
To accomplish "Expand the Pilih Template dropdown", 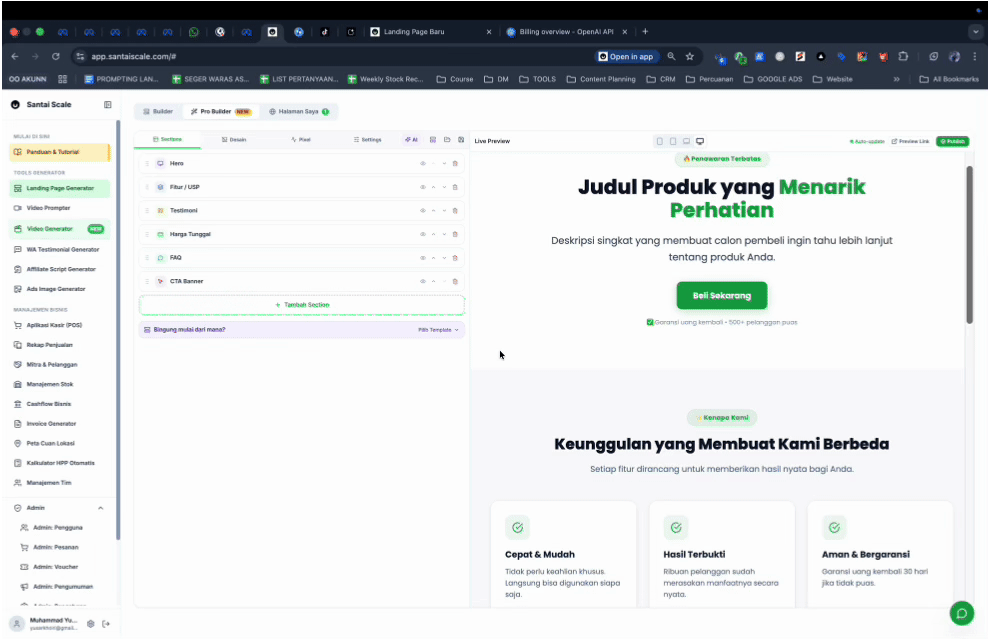I will 439,329.
